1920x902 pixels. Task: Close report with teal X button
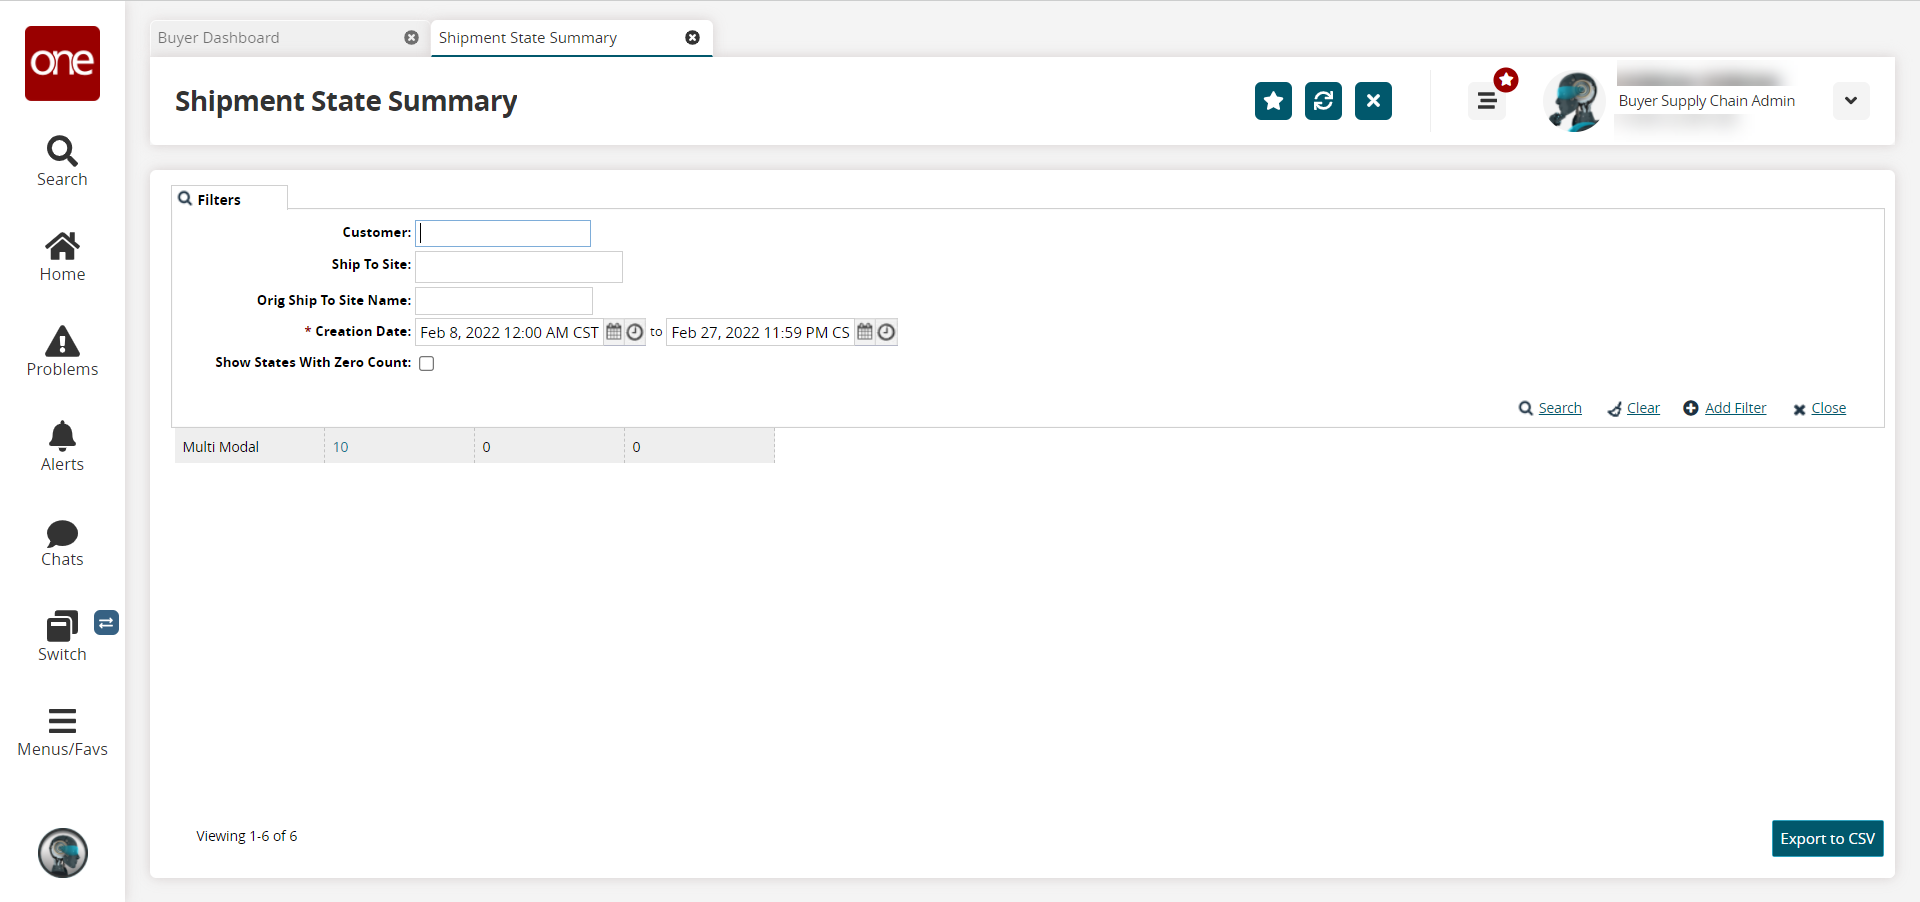(1373, 101)
